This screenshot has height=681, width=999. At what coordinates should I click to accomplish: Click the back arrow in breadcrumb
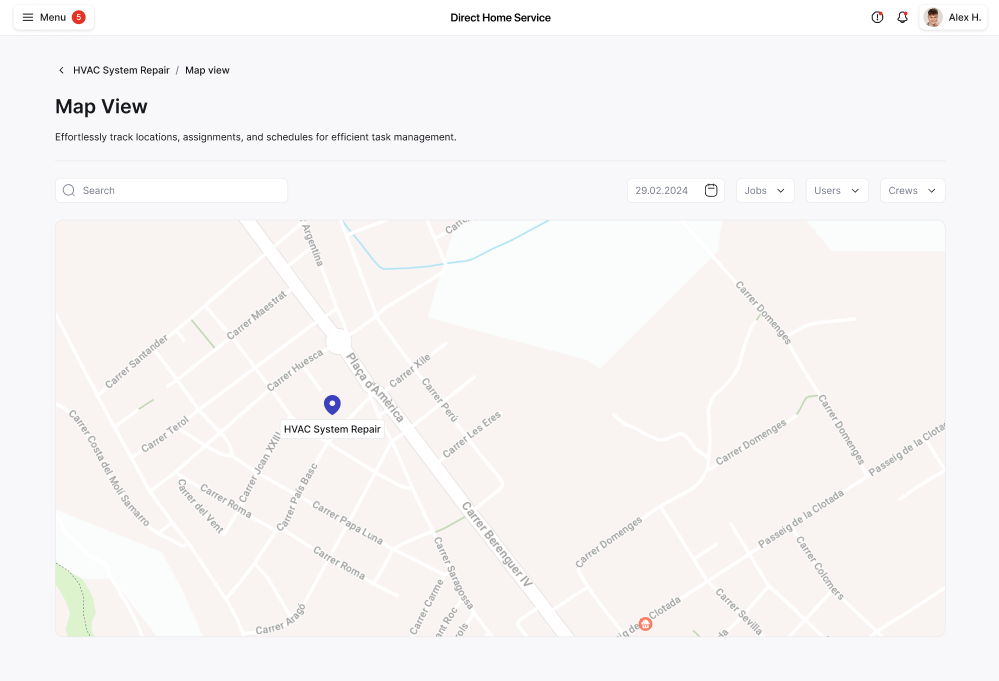coord(61,70)
